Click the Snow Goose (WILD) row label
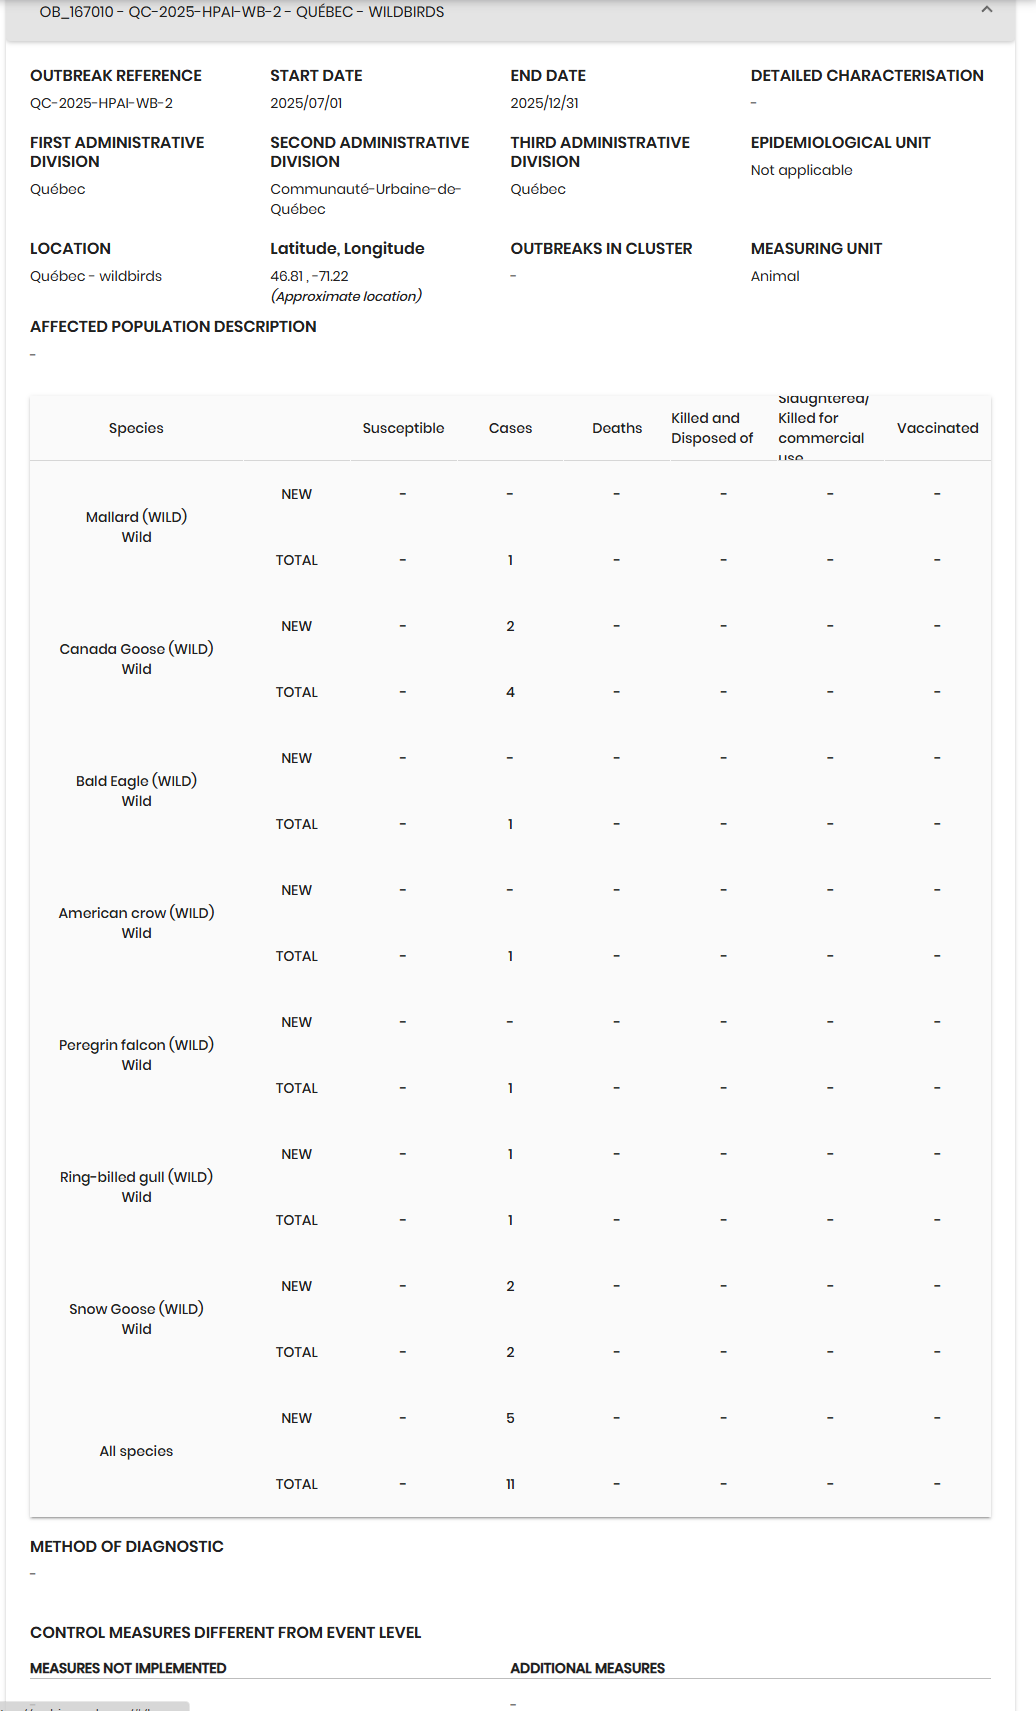Image resolution: width=1036 pixels, height=1711 pixels. coord(136,1319)
